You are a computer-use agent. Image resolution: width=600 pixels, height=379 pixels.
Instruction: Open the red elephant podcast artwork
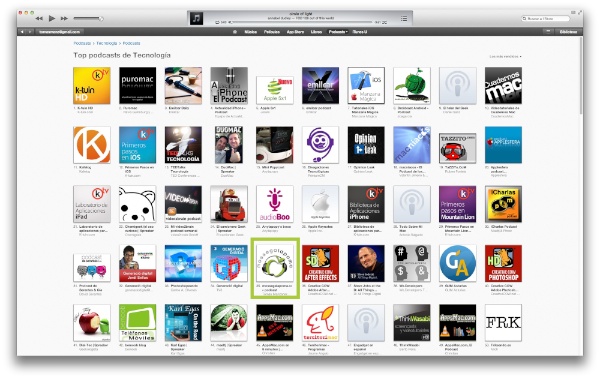click(320, 323)
